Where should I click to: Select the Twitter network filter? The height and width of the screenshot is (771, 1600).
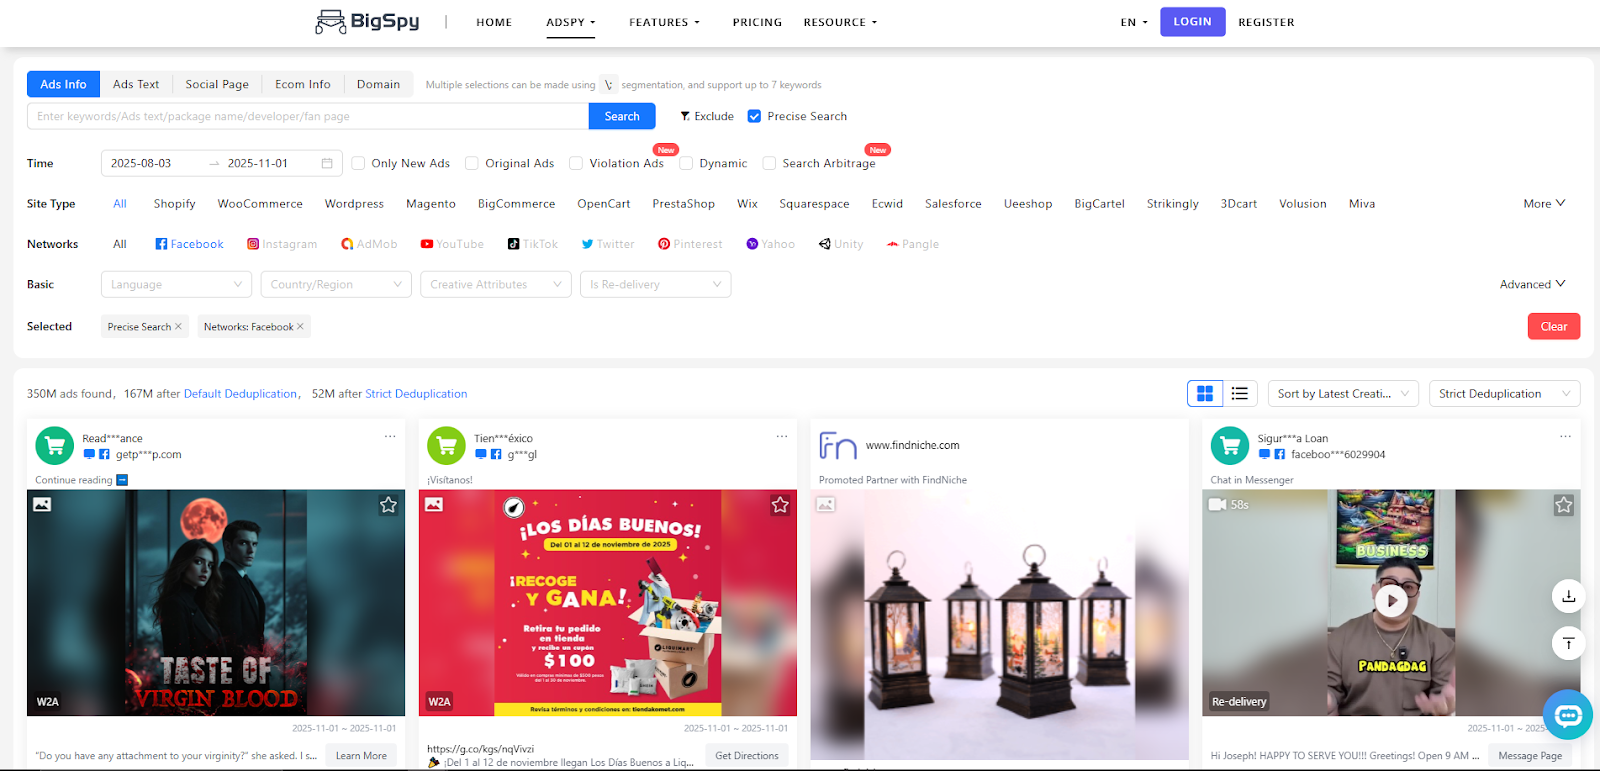tap(608, 244)
